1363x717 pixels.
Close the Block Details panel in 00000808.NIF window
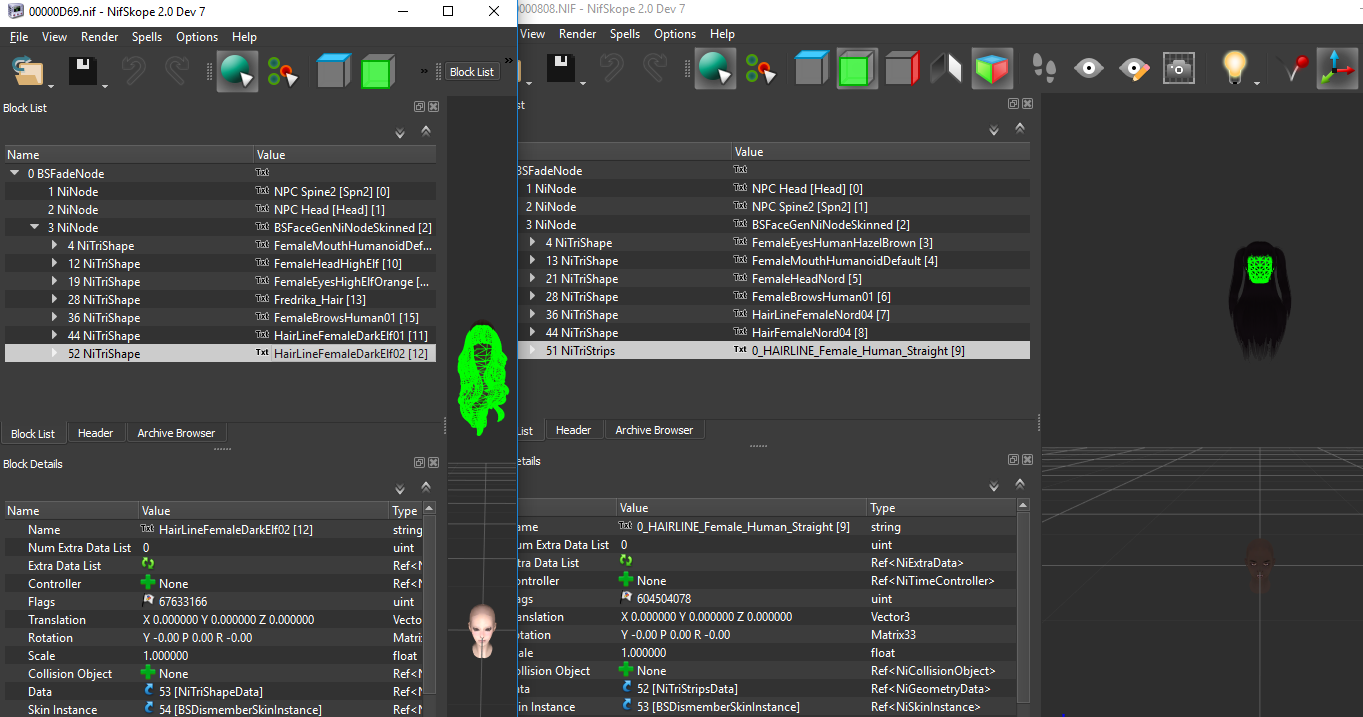point(1027,460)
